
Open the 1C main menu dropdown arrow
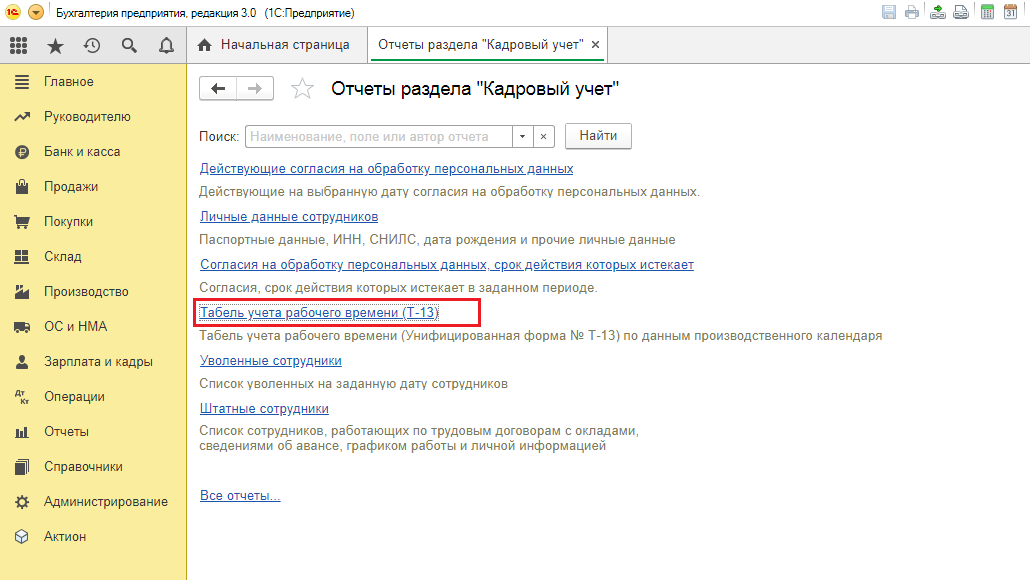point(36,12)
